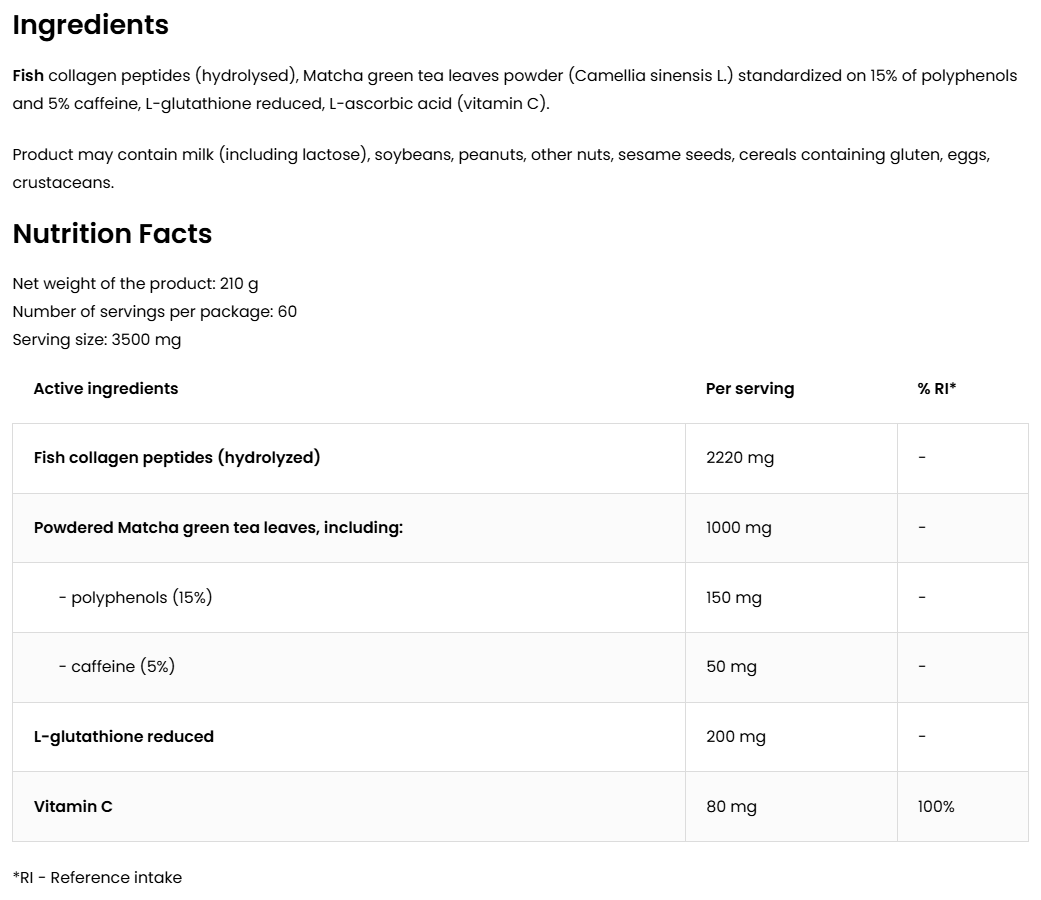This screenshot has height=900, width=1041.
Task: Click the 100% RI value
Action: click(936, 806)
